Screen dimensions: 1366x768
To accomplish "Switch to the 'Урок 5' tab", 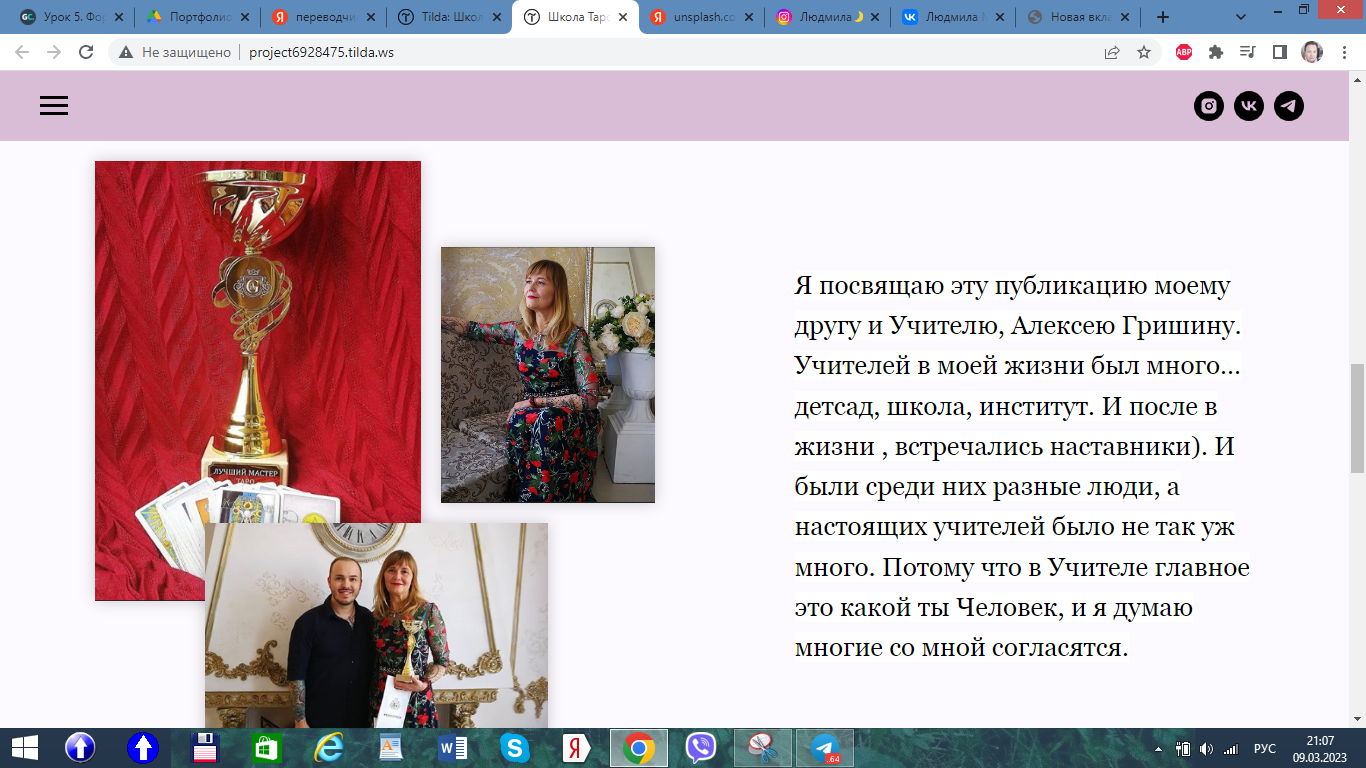I will (x=70, y=17).
